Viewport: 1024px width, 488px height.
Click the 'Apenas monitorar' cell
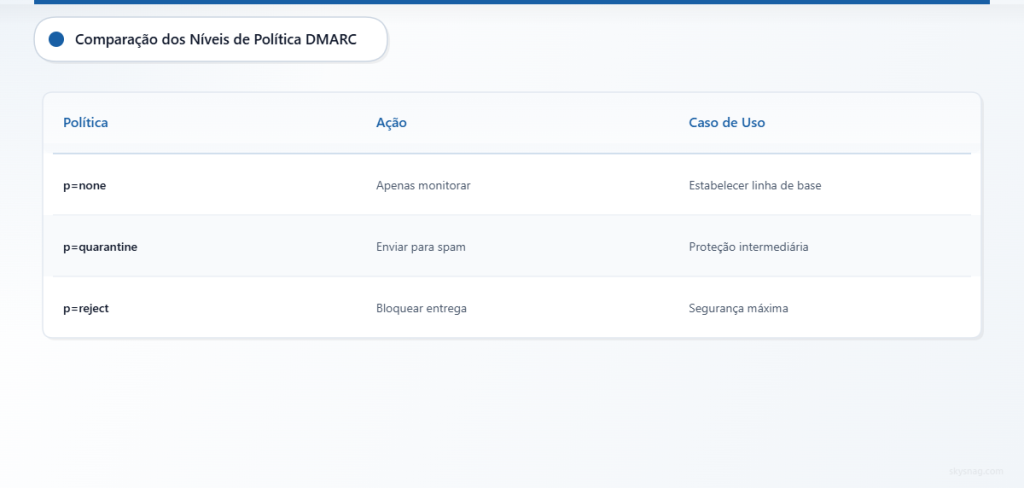(423, 186)
